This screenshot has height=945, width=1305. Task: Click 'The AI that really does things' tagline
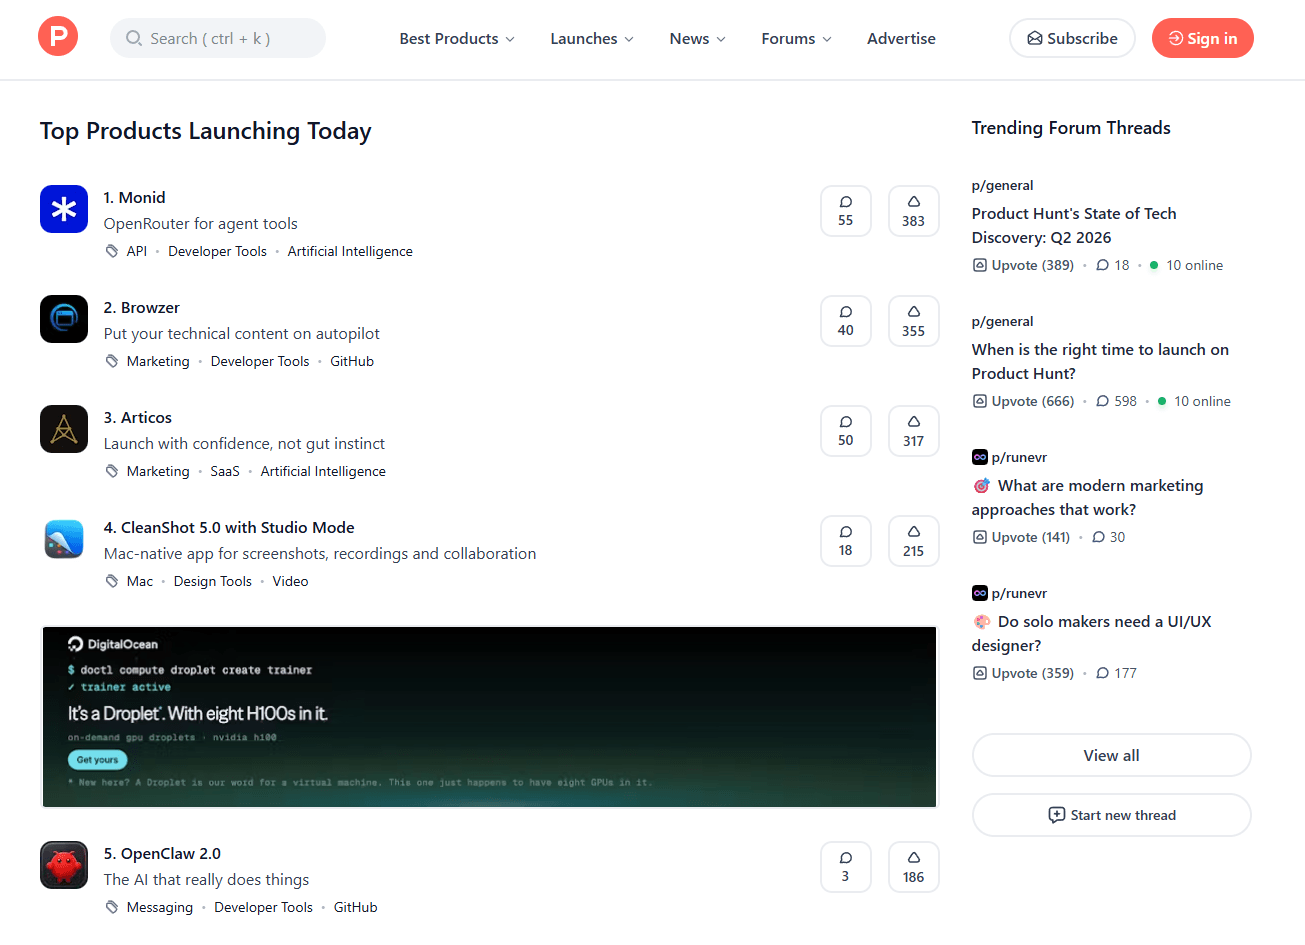click(207, 879)
